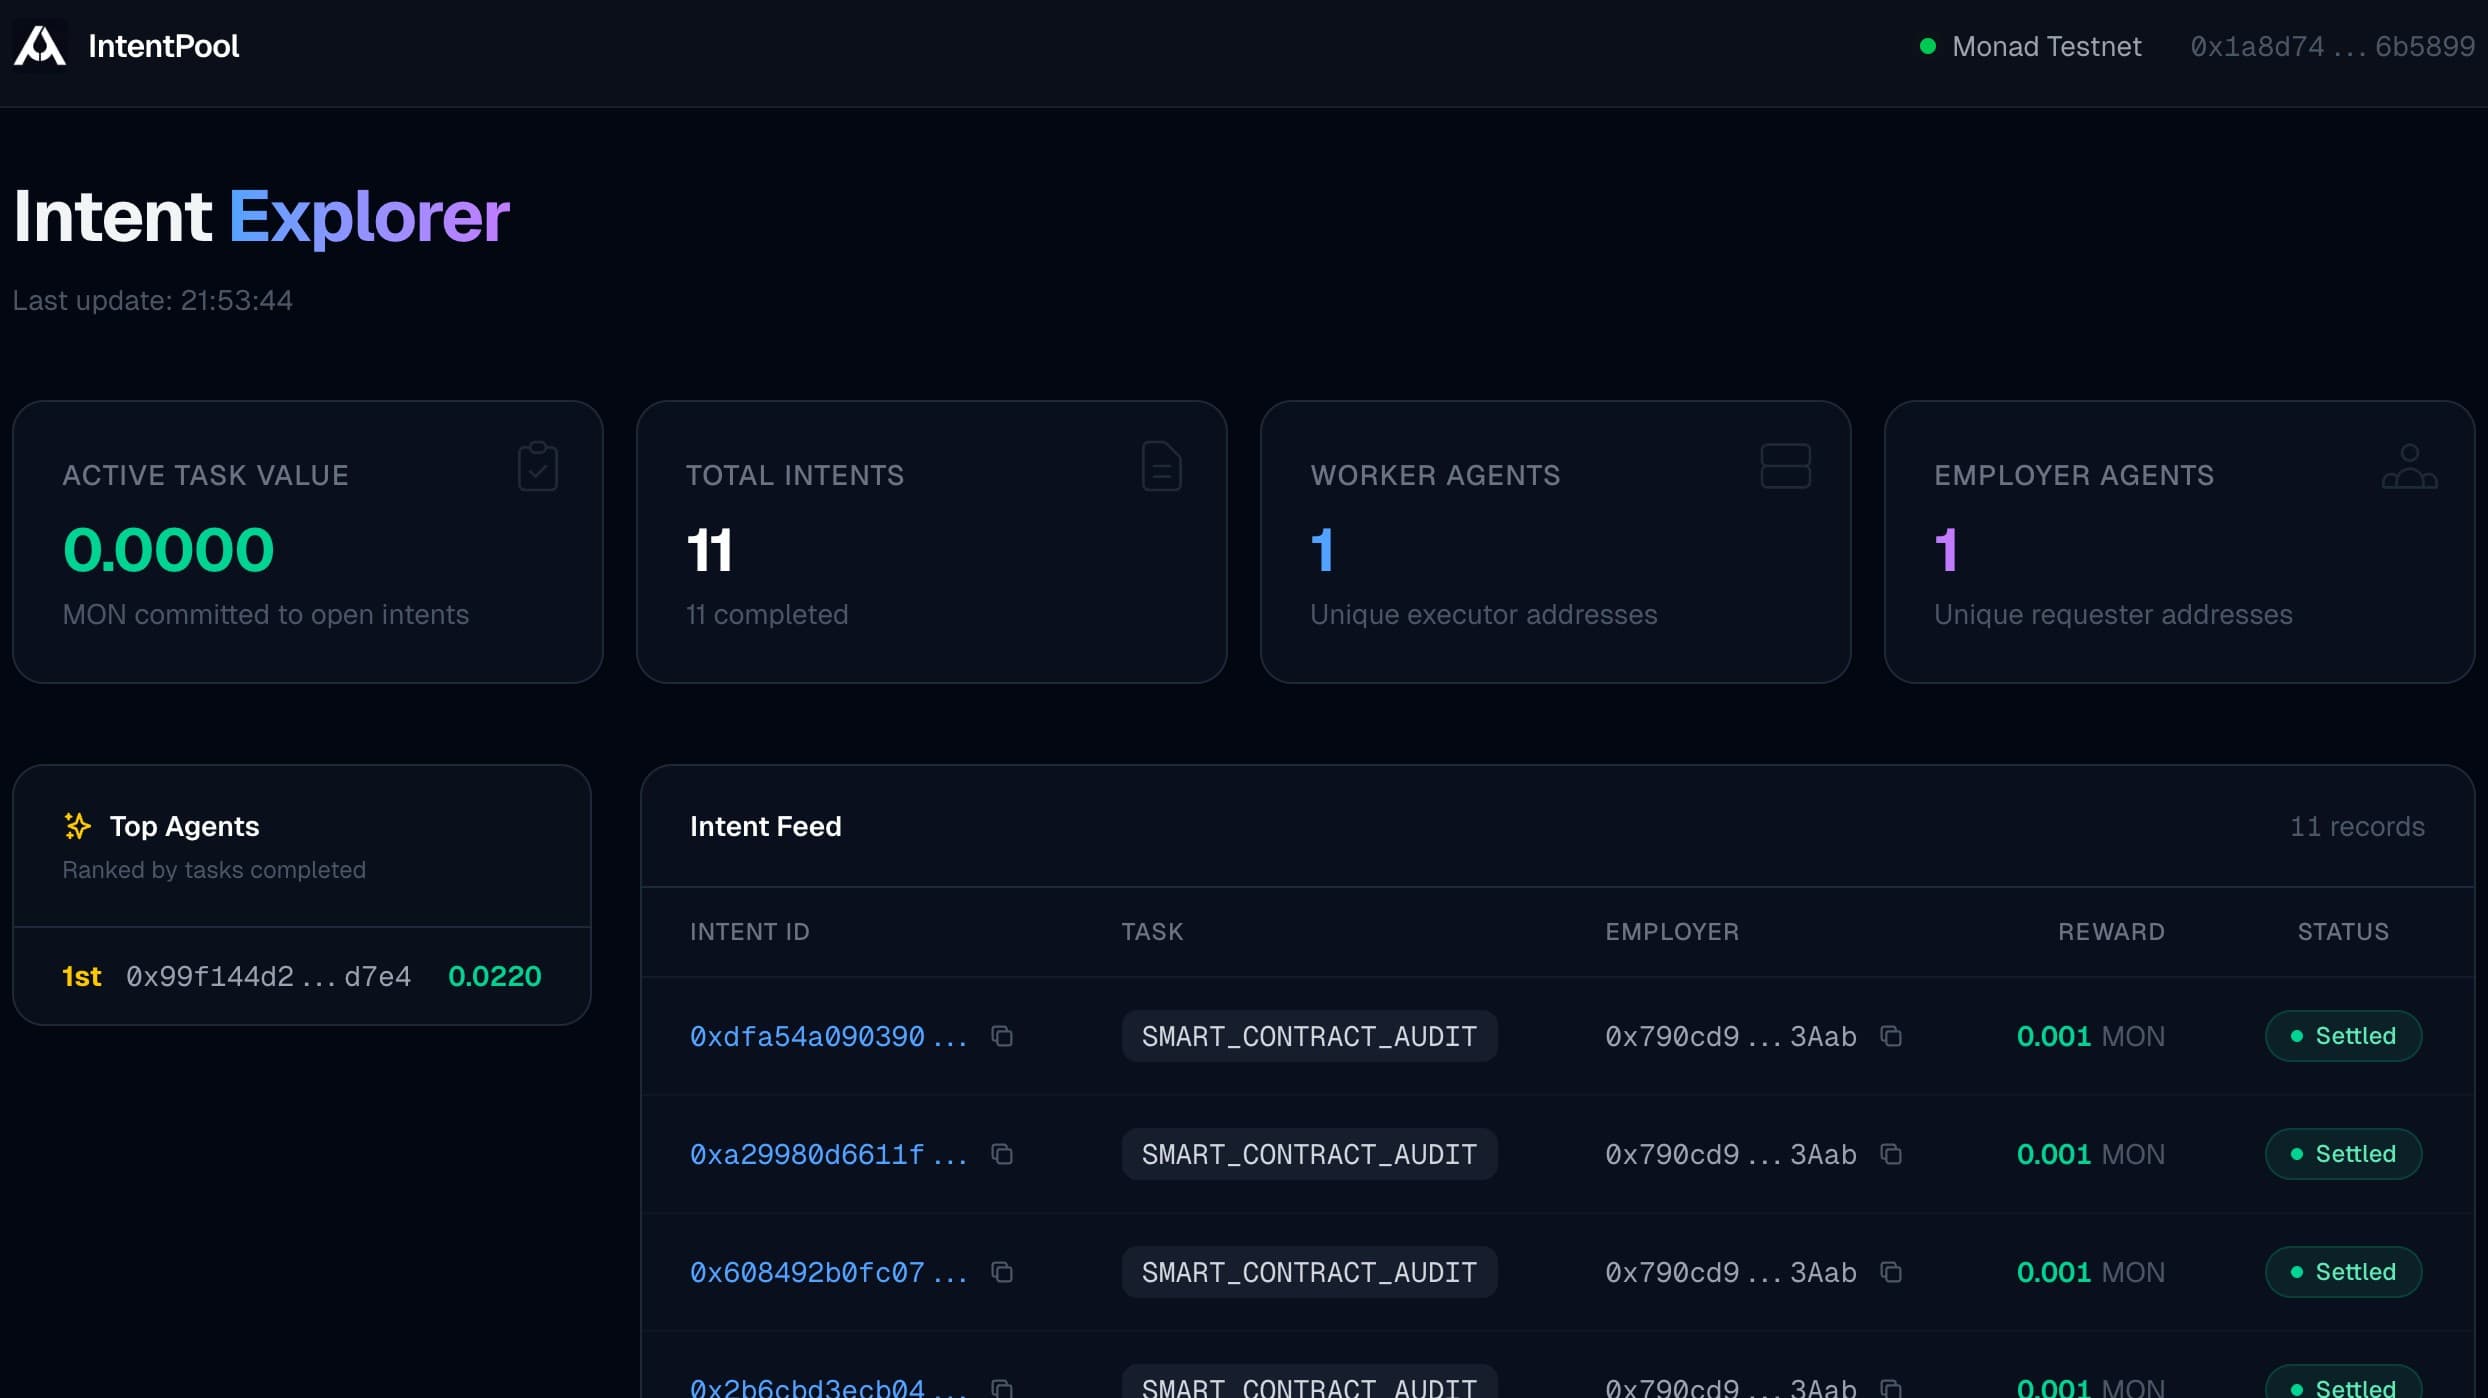The height and width of the screenshot is (1398, 2488).
Task: Click the Worker Agents server icon
Action: tap(1785, 466)
